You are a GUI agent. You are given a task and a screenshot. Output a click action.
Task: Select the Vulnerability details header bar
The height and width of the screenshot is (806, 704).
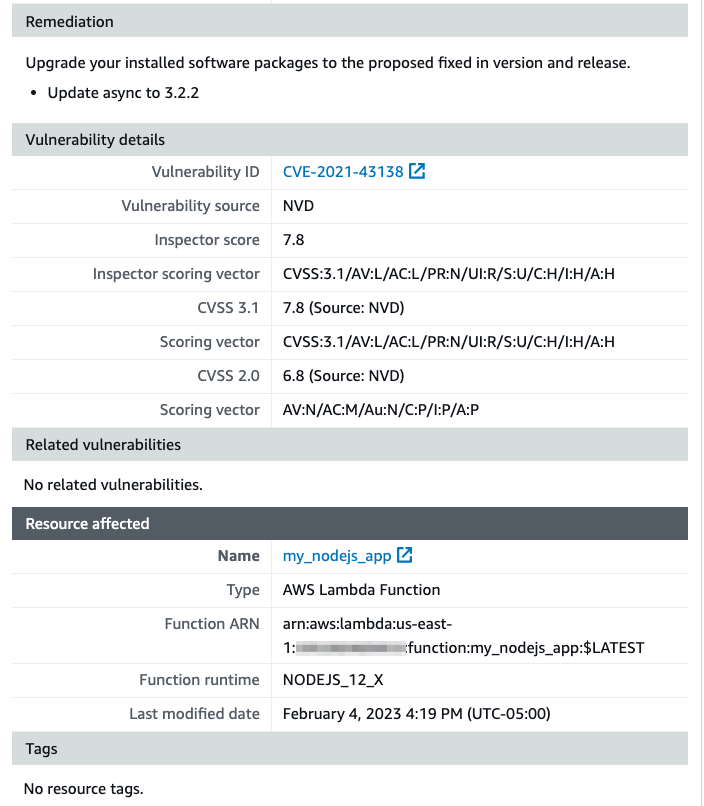click(x=350, y=139)
